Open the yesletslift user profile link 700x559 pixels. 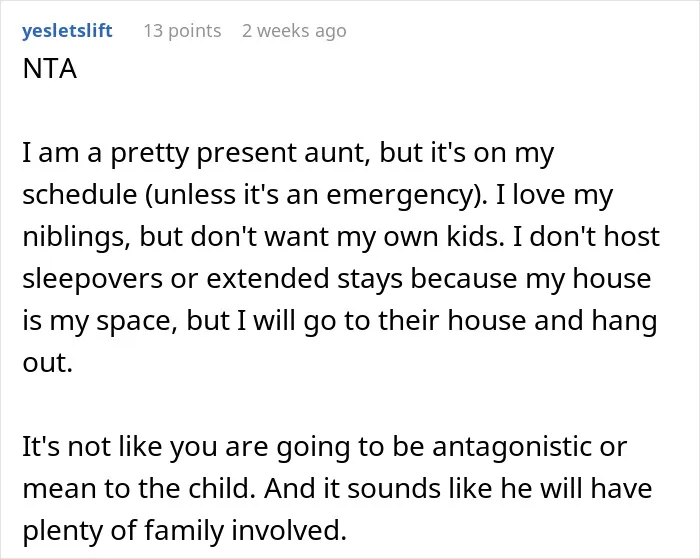coord(67,31)
